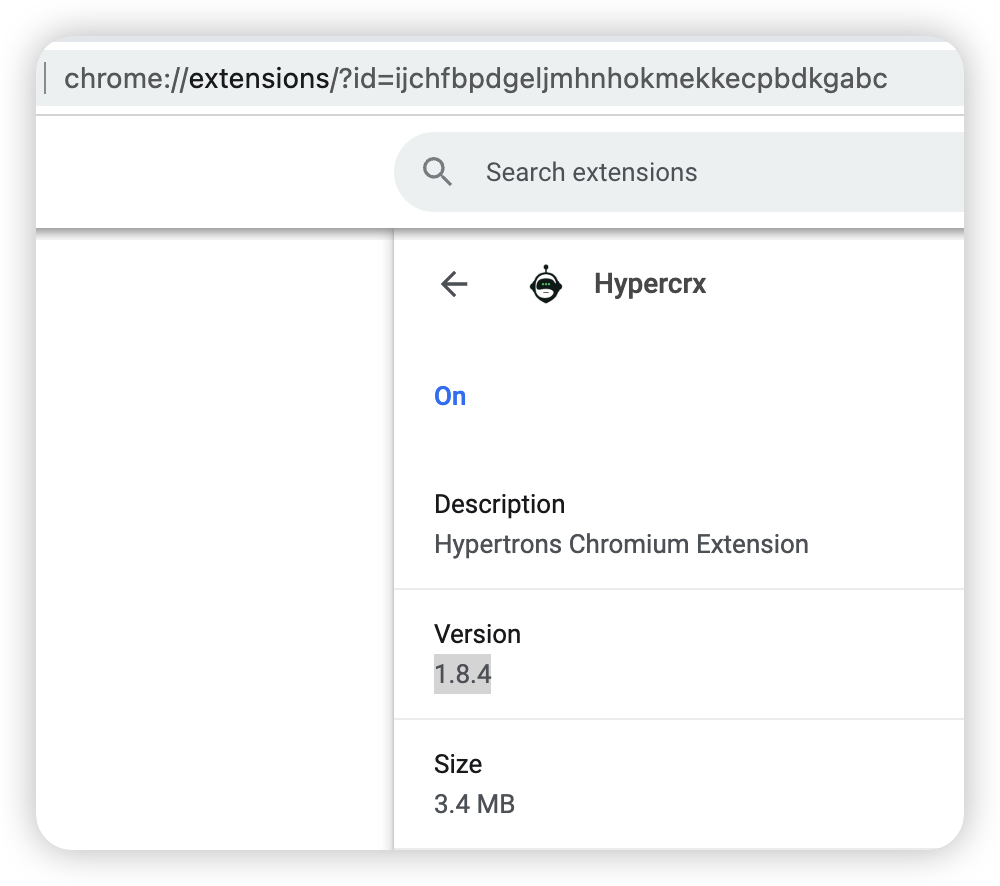The image size is (1000, 886).
Task: Select the Hypercrx title text
Action: click(650, 284)
